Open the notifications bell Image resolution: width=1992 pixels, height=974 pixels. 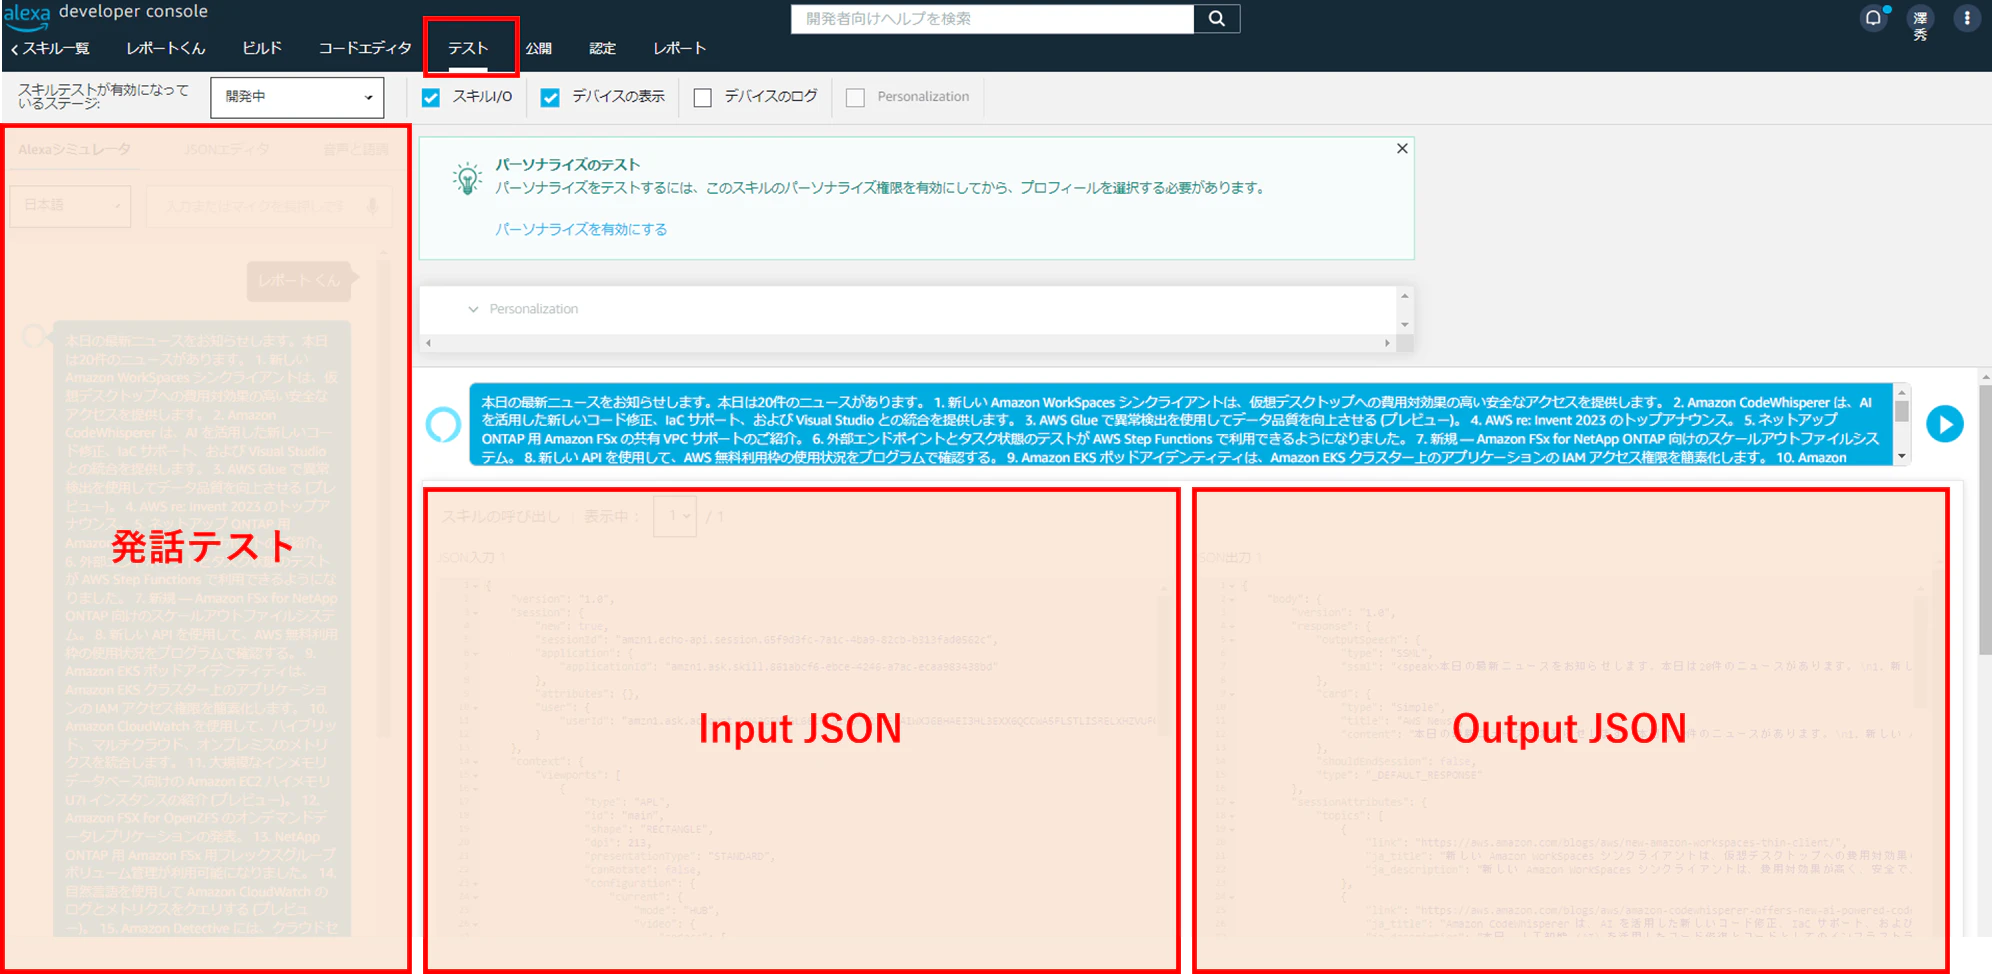pyautogui.click(x=1873, y=18)
